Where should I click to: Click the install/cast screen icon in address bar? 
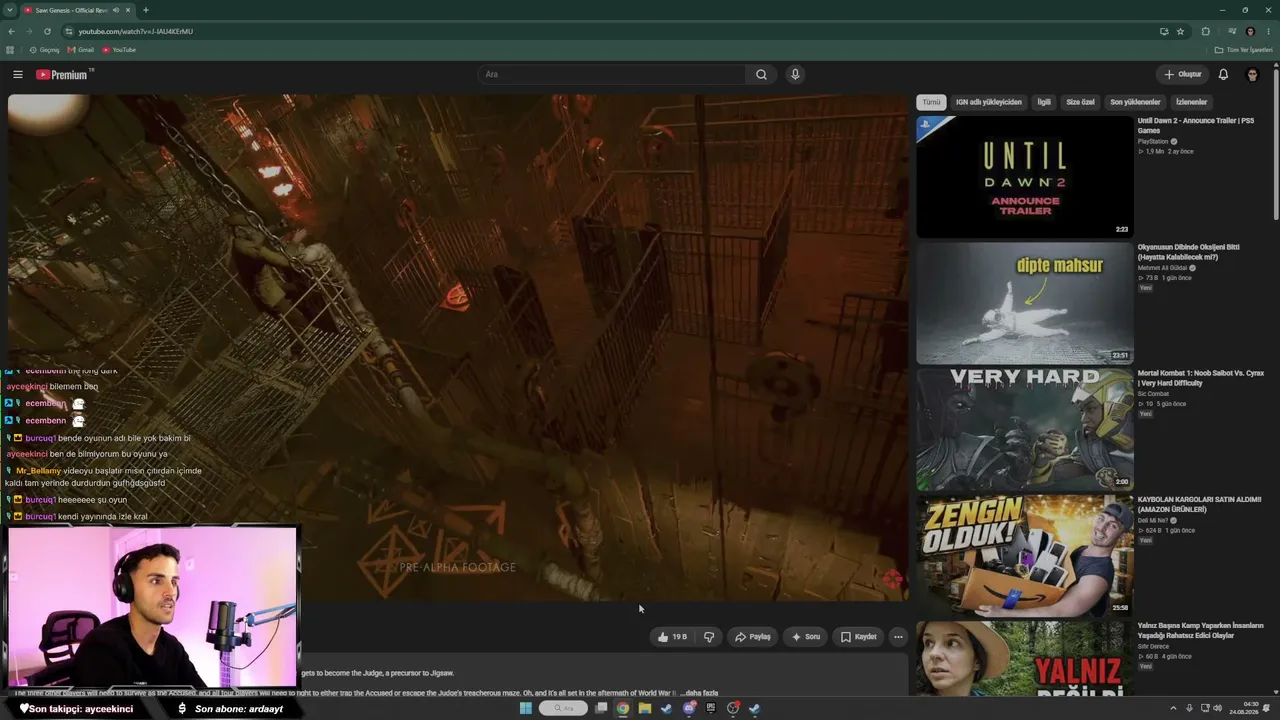[1164, 31]
